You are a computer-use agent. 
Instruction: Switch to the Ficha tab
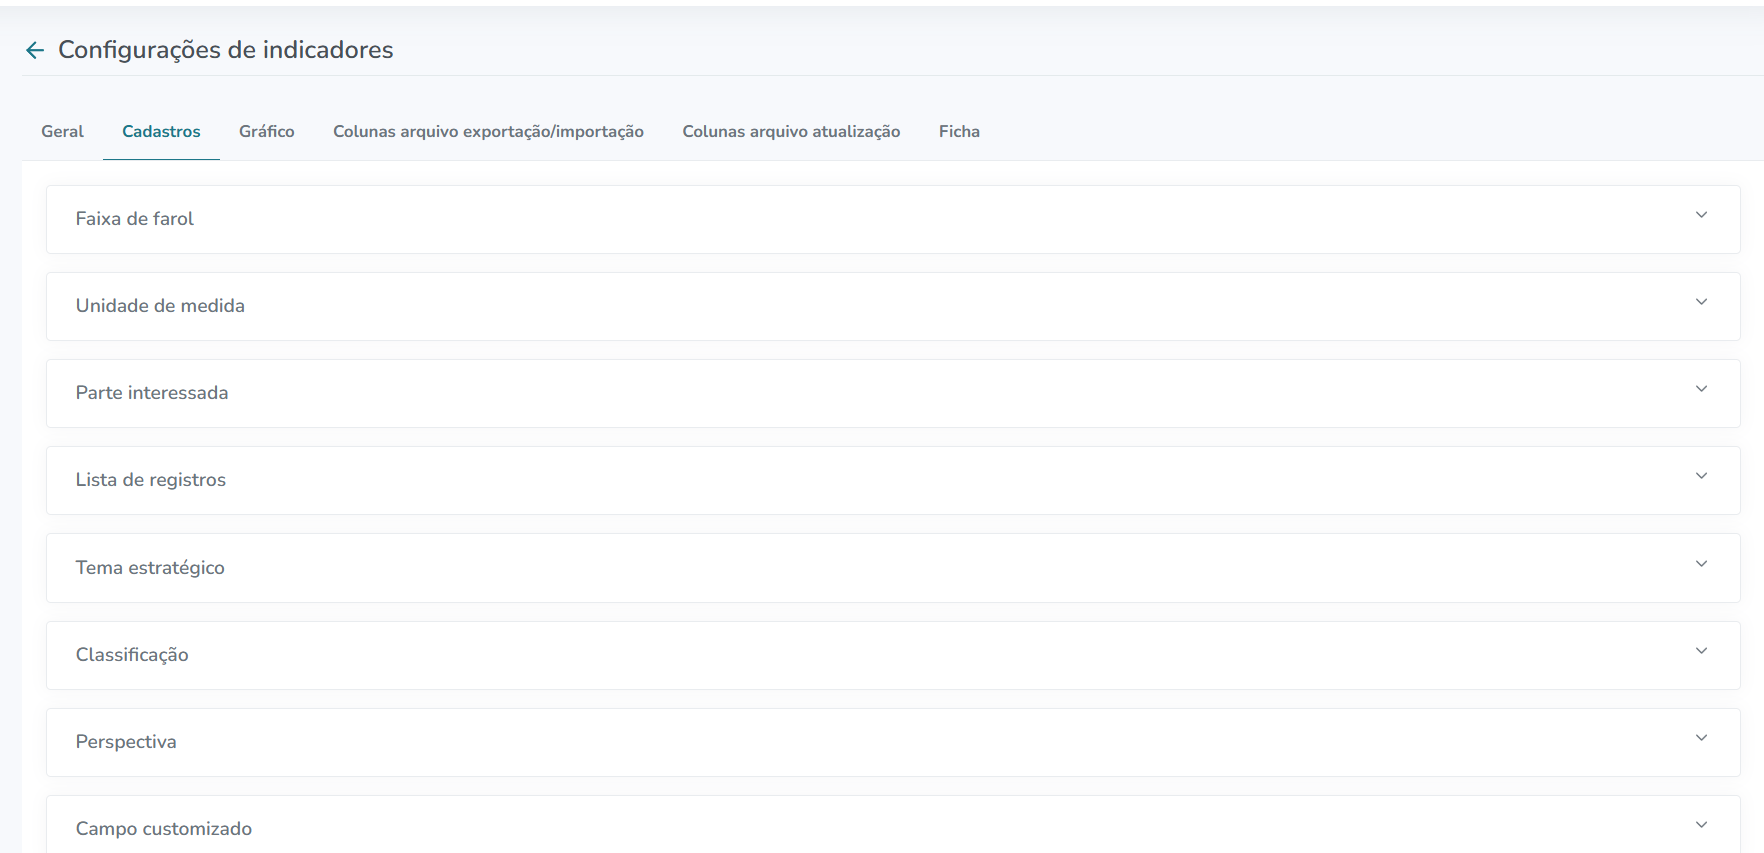coord(959,132)
